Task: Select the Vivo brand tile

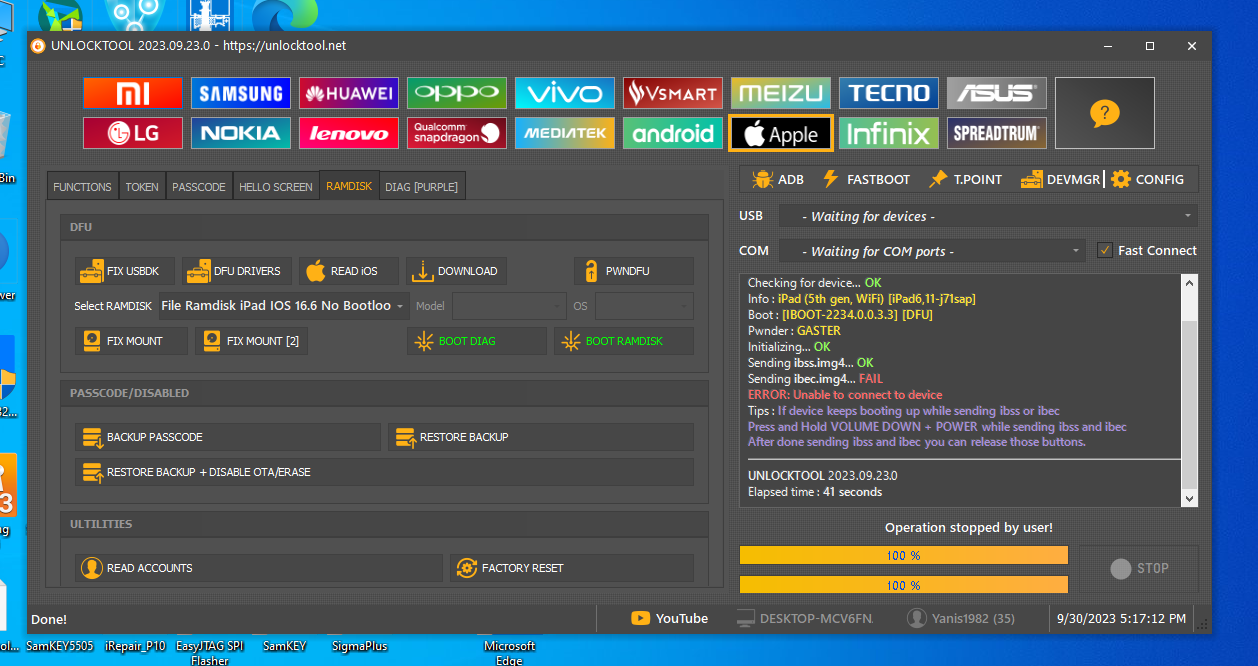Action: [x=565, y=93]
